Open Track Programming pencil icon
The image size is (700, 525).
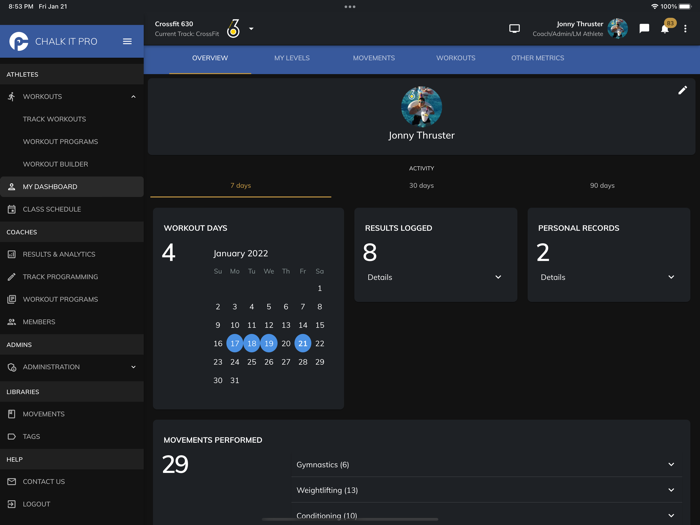12,277
